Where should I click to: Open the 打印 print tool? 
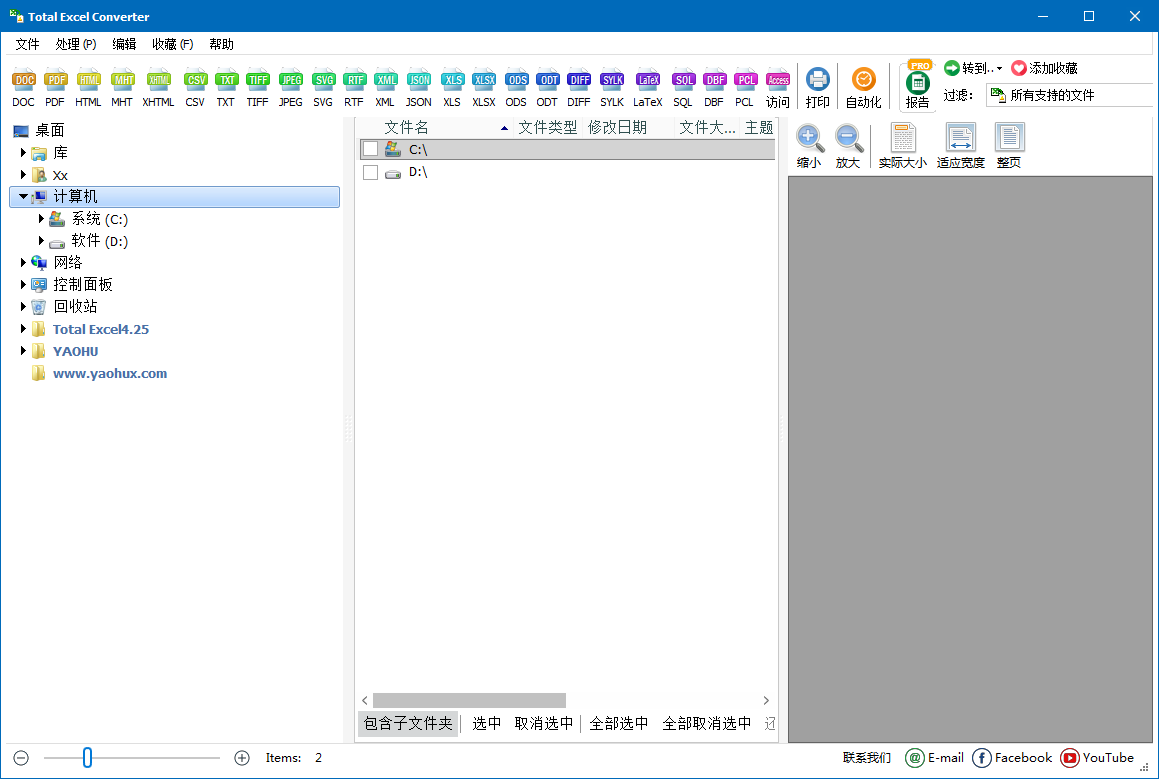818,81
